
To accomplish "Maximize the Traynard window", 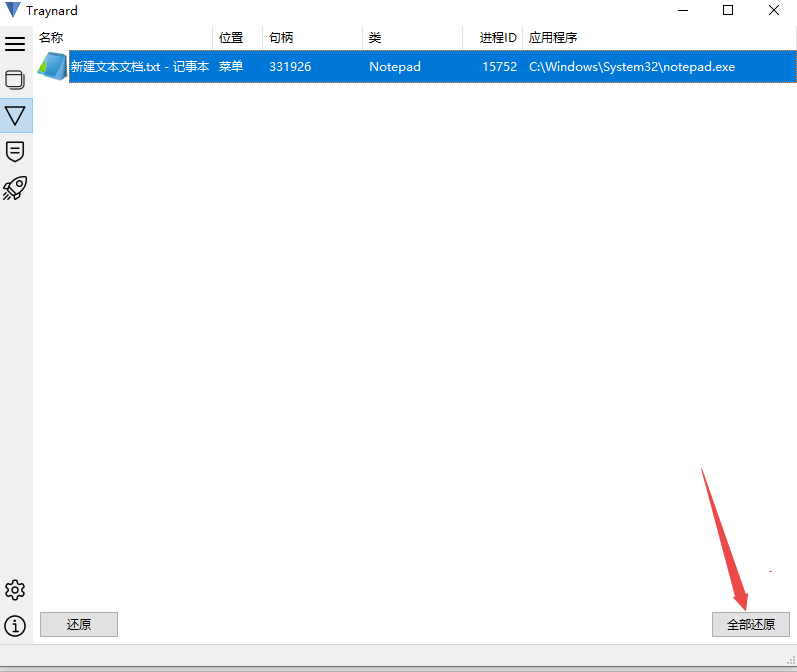I will pyautogui.click(x=728, y=11).
